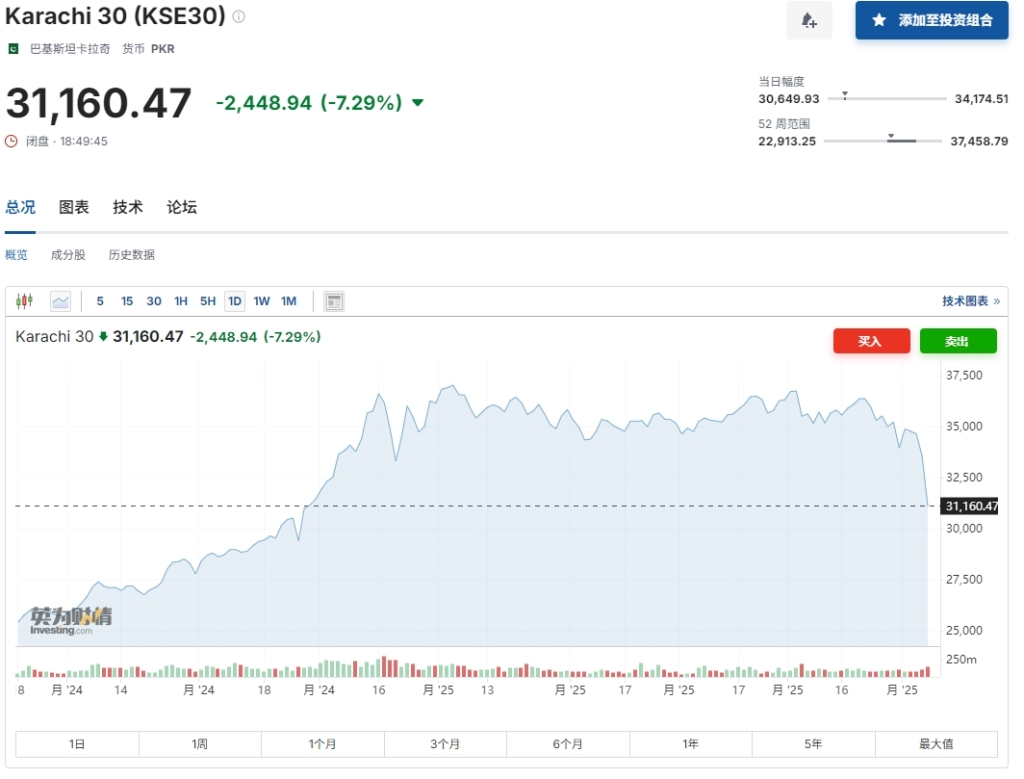This screenshot has width=1024, height=779.
Task: Set chart interval to 1H
Action: coord(181,301)
